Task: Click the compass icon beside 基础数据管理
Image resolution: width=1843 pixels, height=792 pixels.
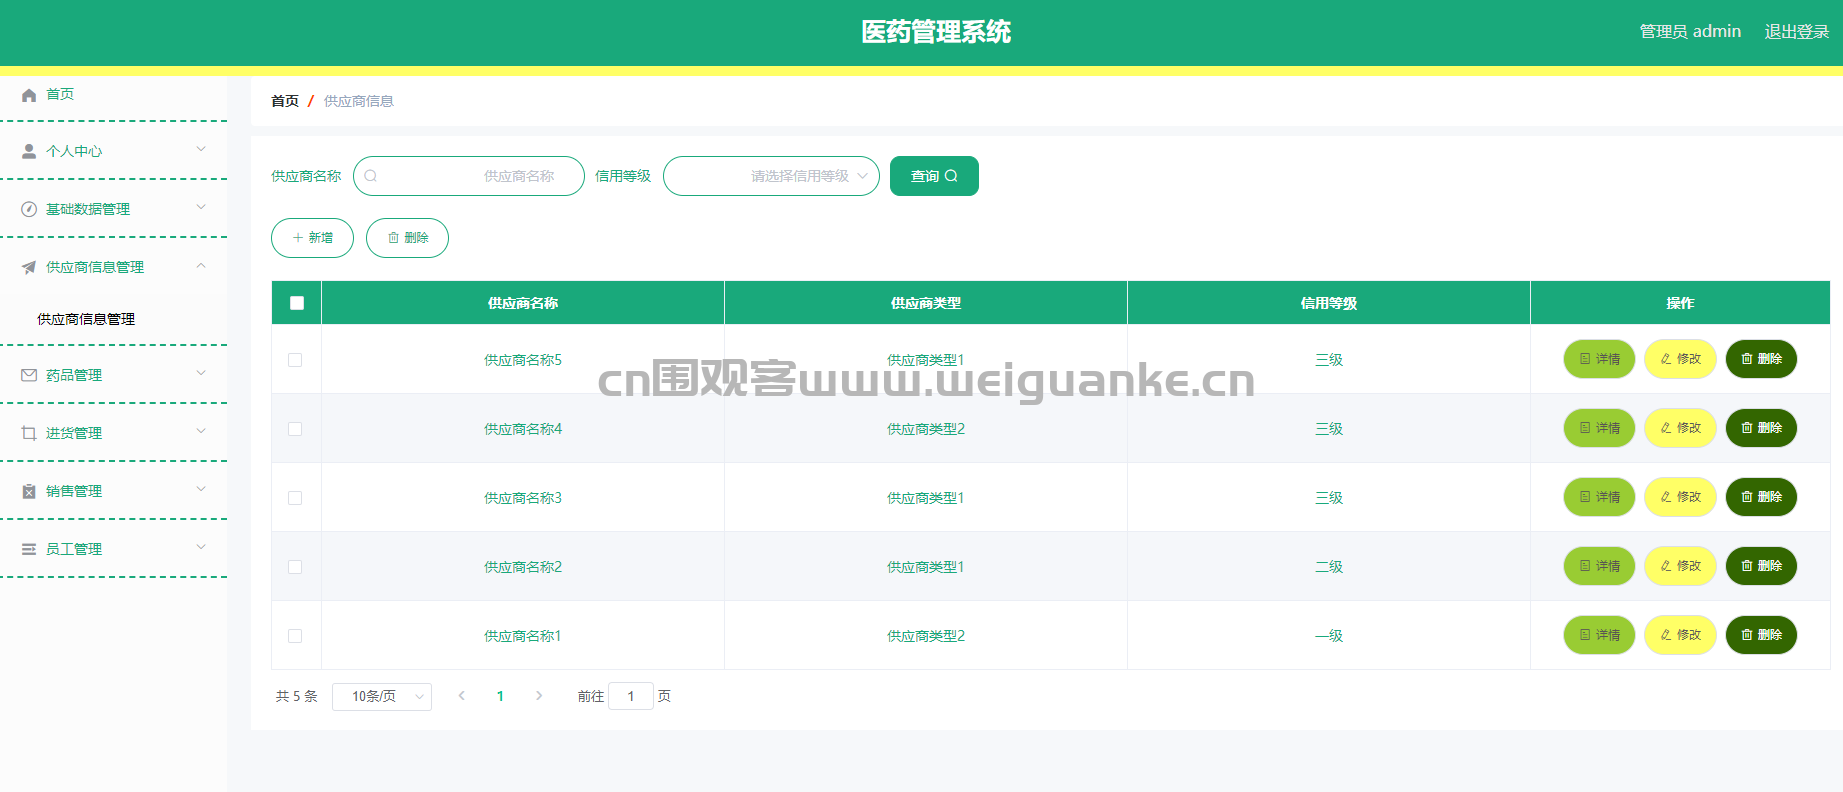Action: [x=29, y=209]
